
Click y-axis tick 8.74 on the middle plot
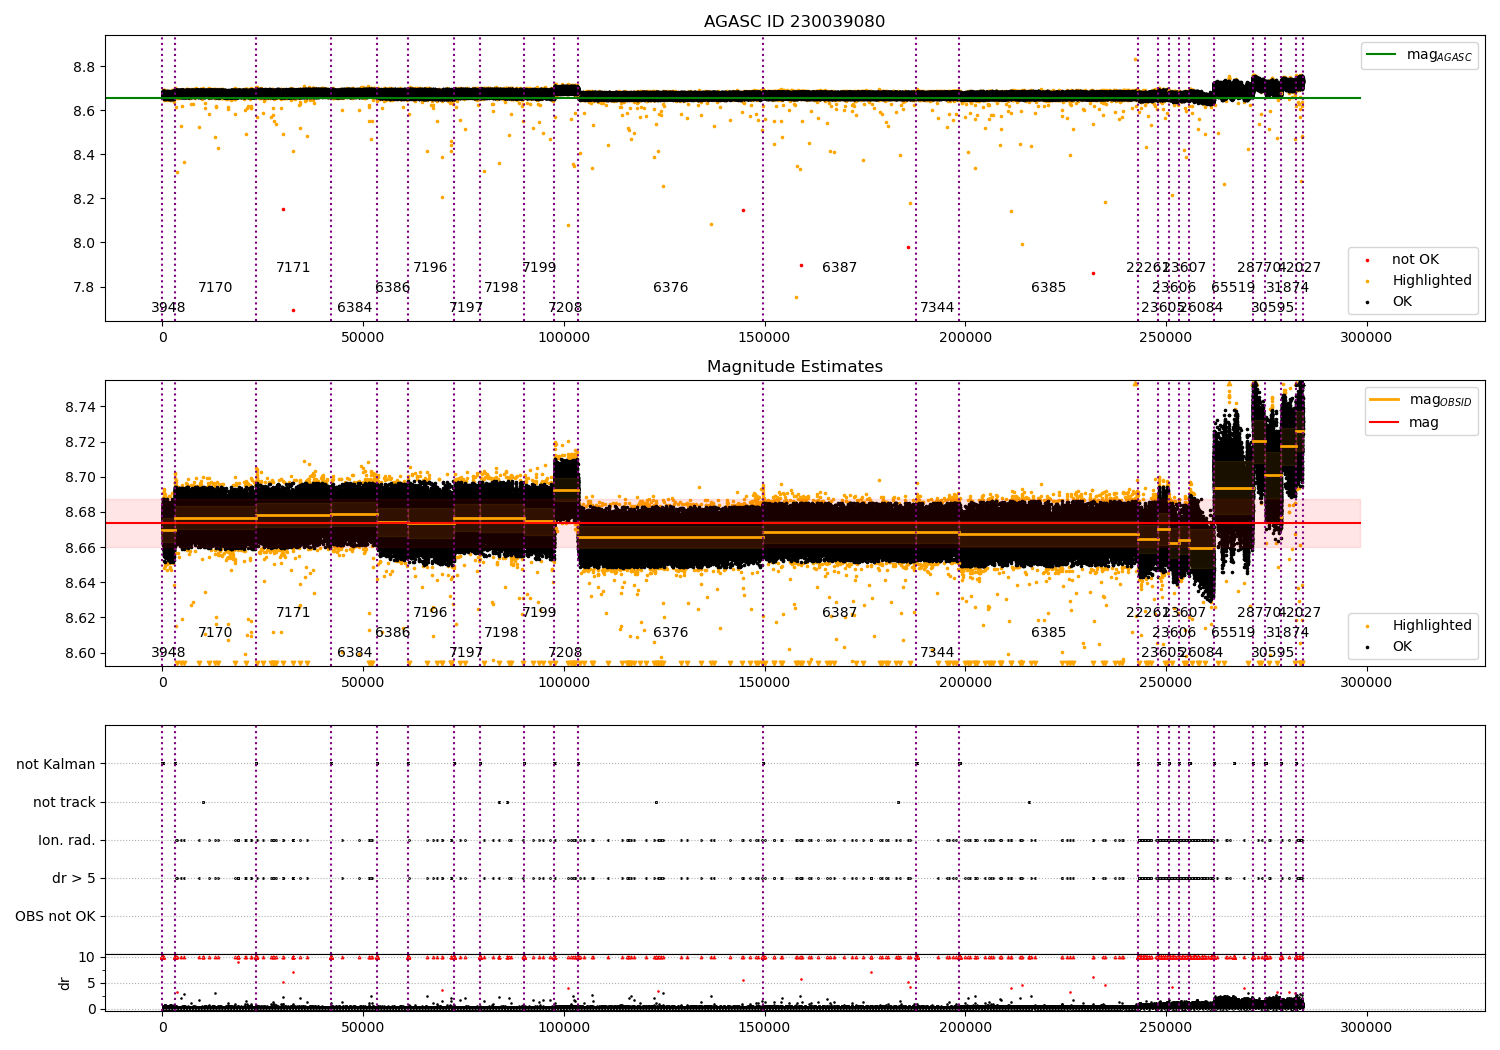(80, 407)
